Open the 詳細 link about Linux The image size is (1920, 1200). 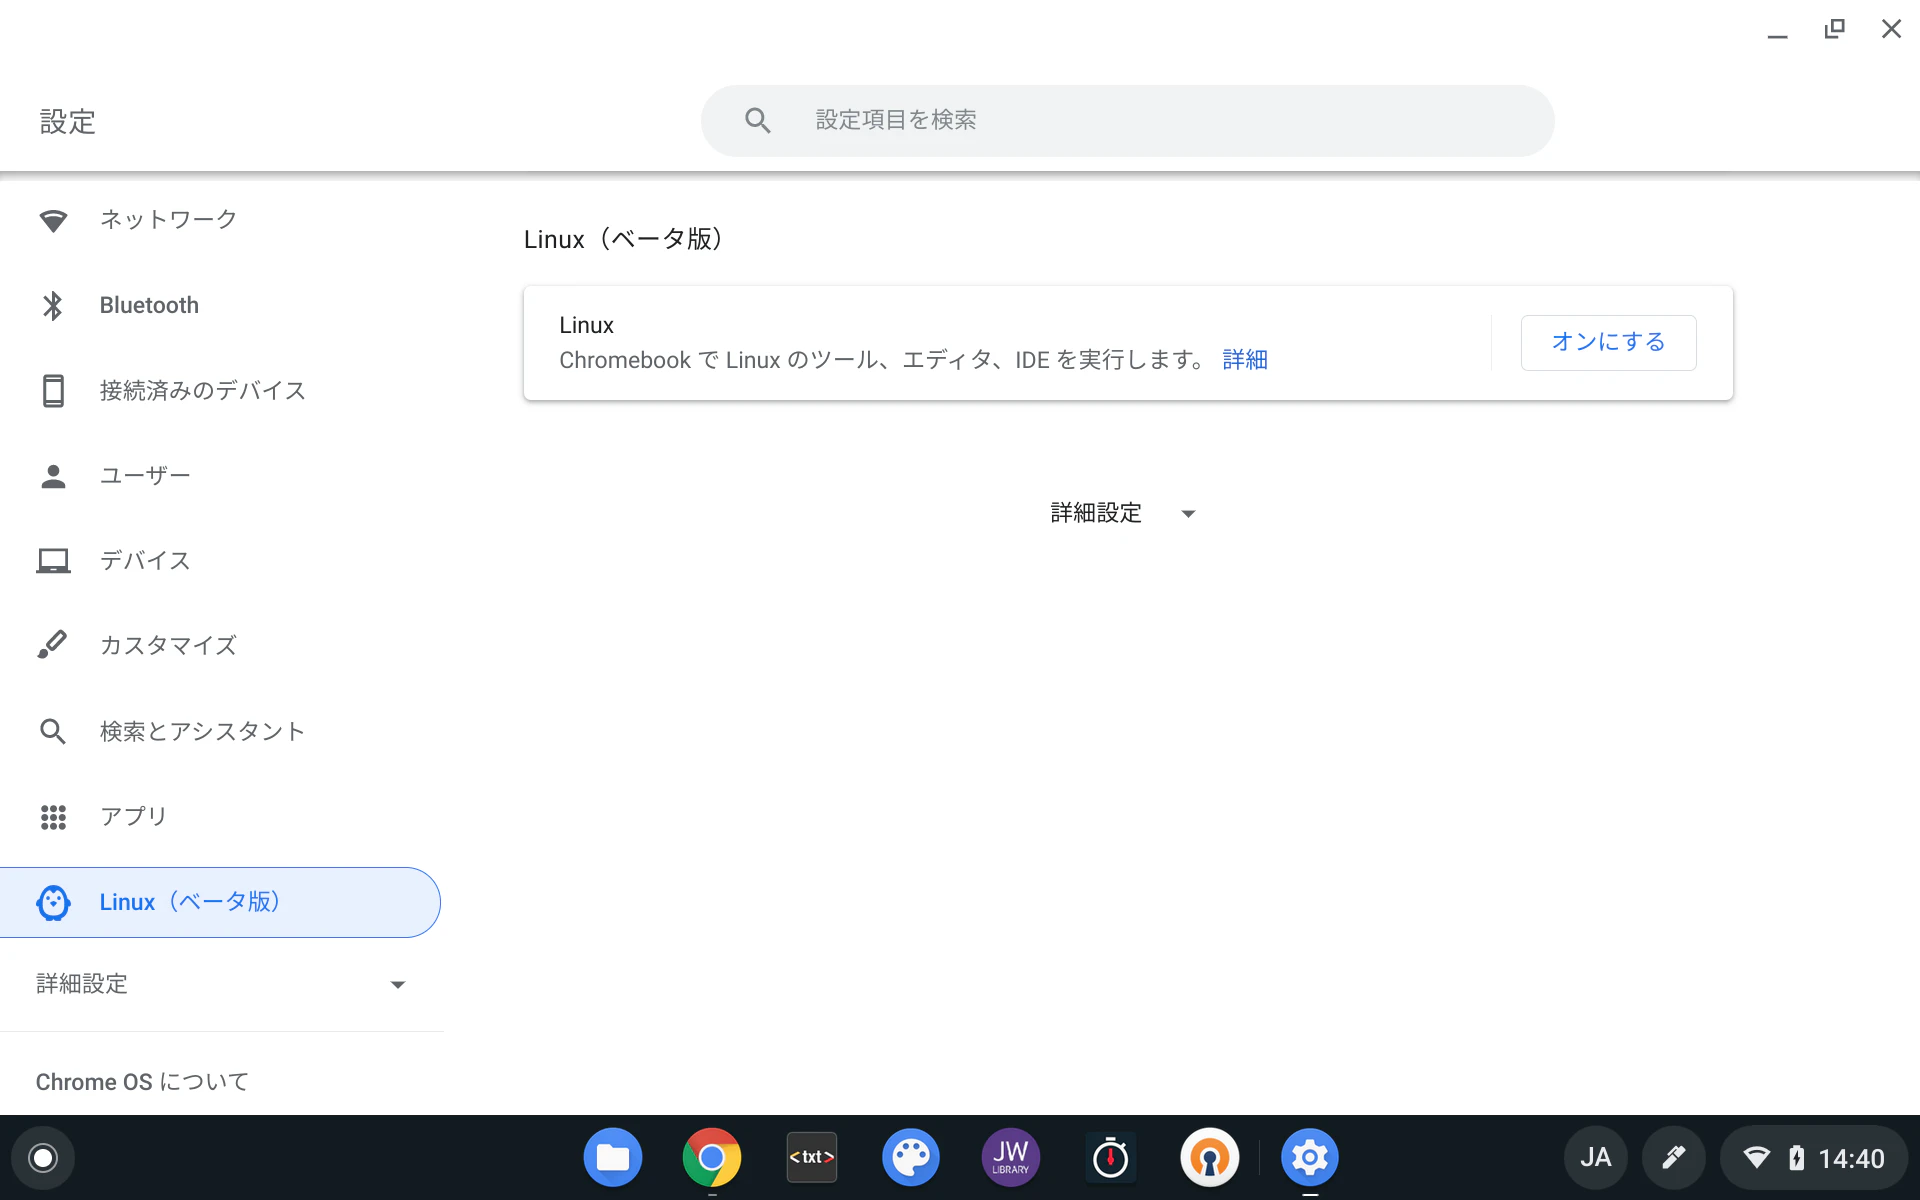1245,360
